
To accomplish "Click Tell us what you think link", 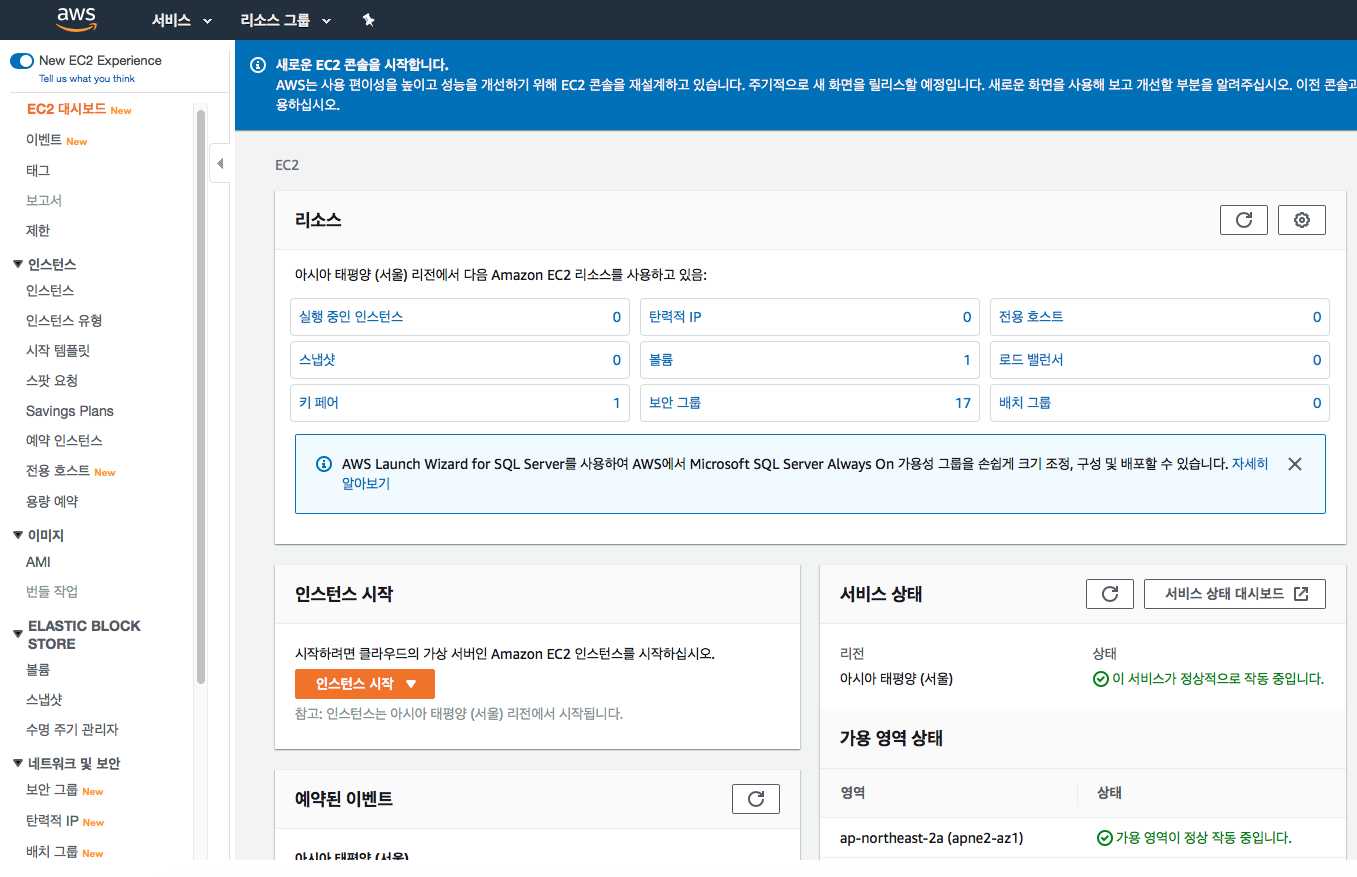I will pos(87,79).
